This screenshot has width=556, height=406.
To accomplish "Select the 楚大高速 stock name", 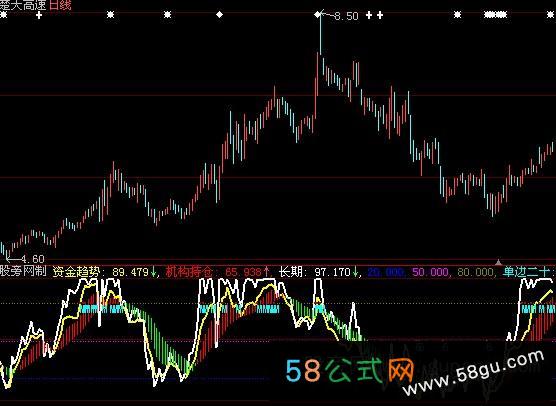I will [x=23, y=5].
